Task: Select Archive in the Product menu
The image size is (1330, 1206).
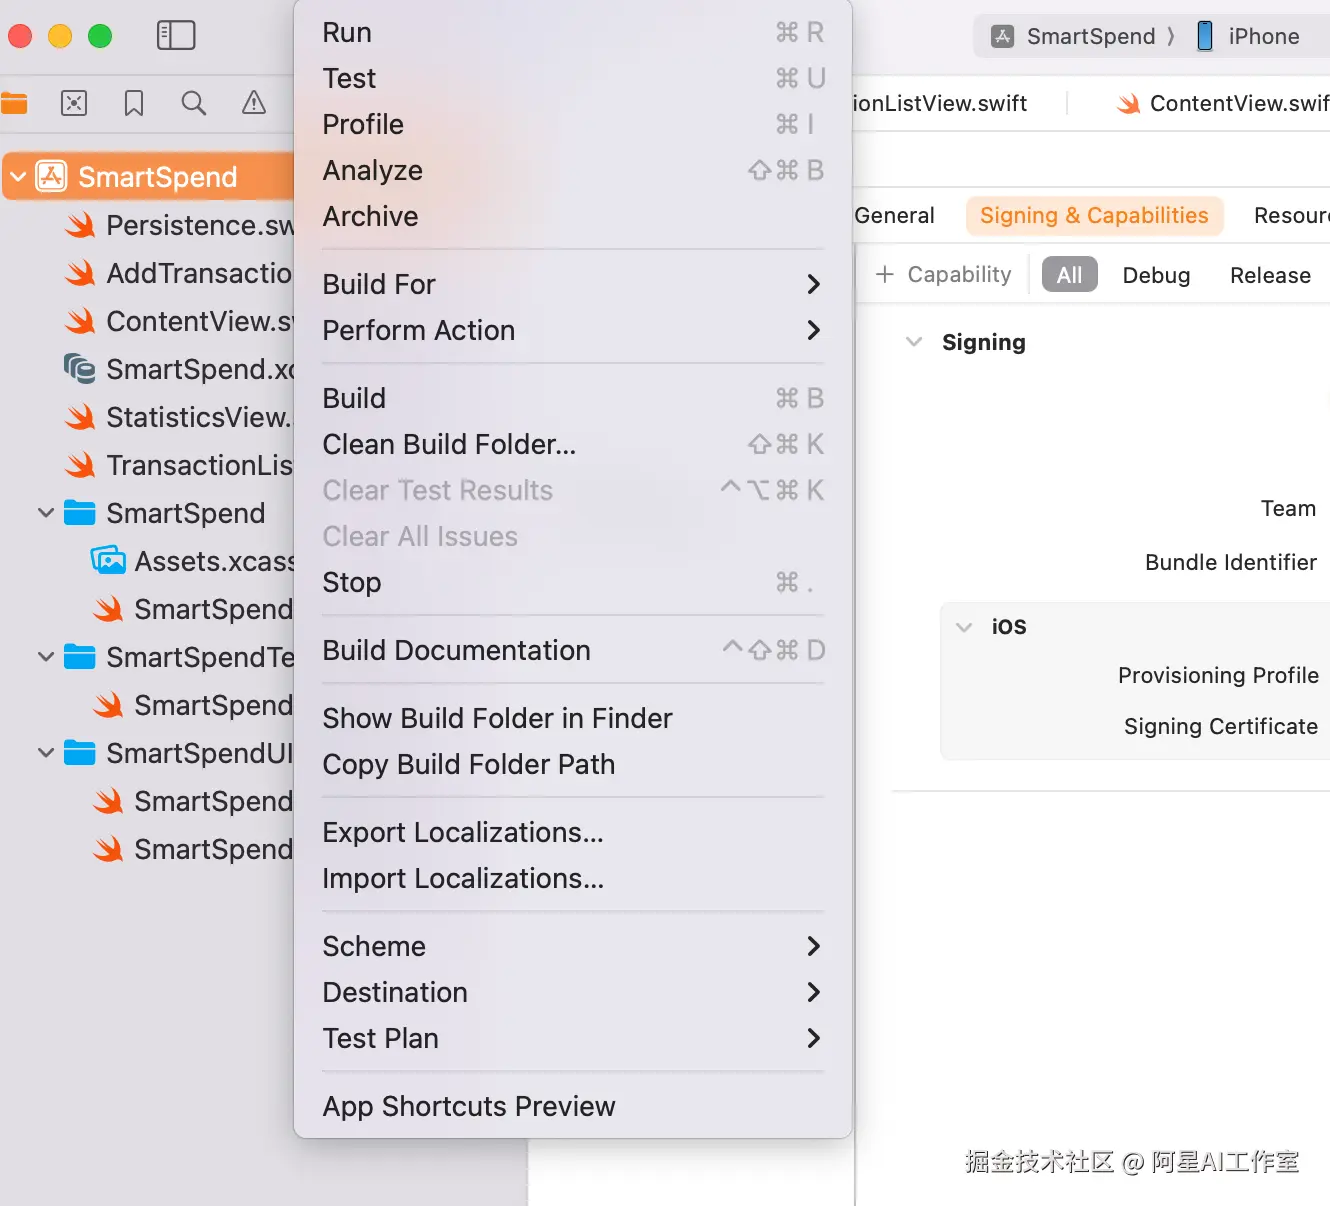Action: 370,217
